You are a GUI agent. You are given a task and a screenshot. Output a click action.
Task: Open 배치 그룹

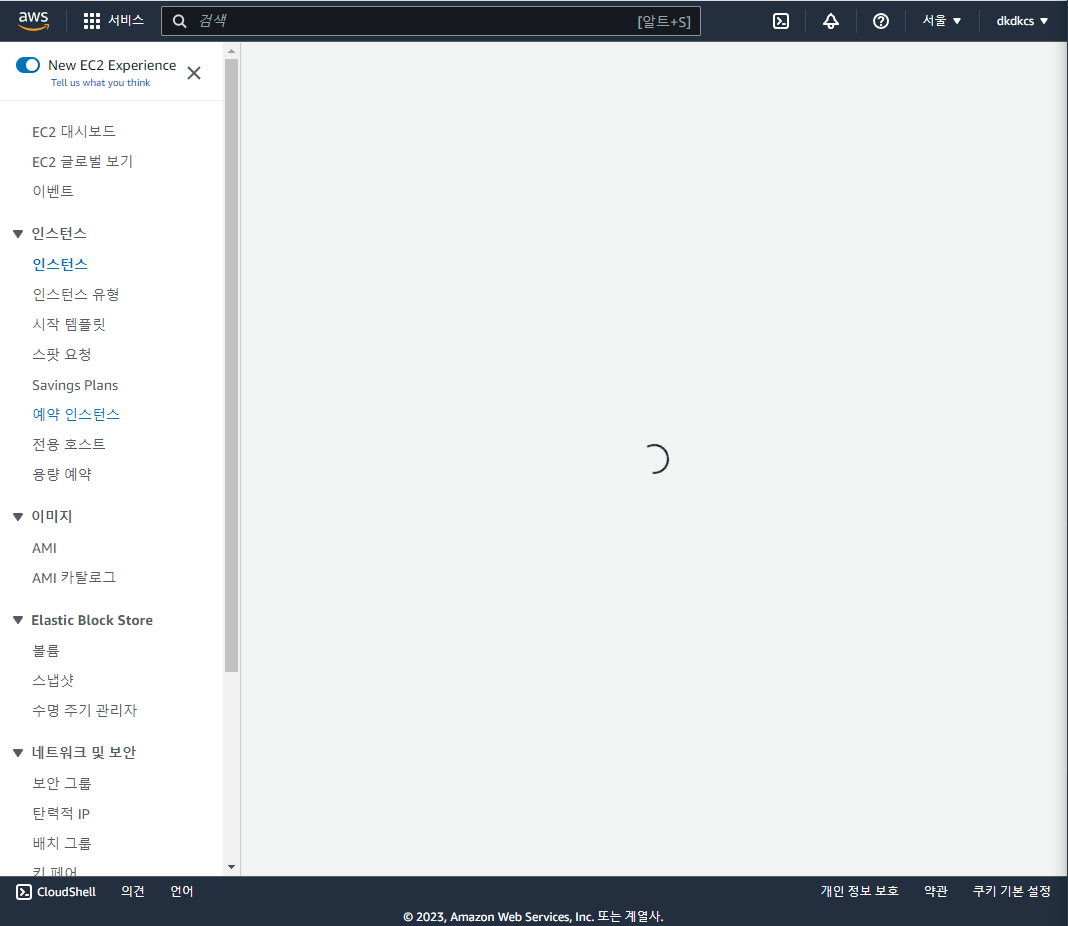coord(61,843)
